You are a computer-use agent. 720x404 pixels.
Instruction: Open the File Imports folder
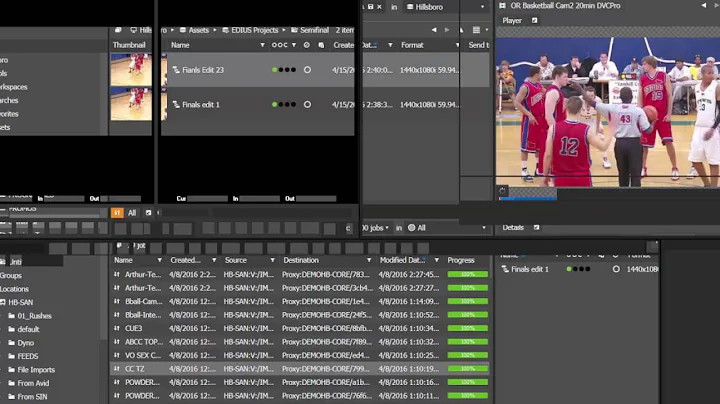[x=36, y=370]
